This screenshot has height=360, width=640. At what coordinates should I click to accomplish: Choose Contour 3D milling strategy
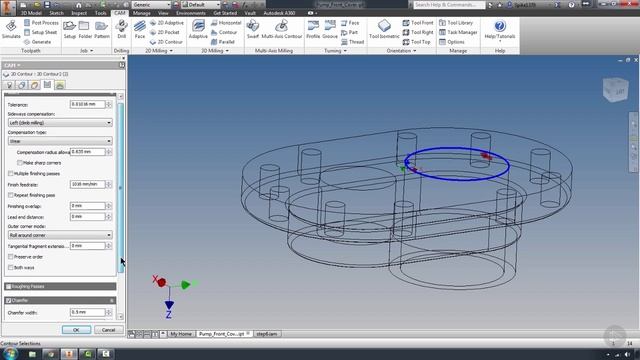(224, 32)
